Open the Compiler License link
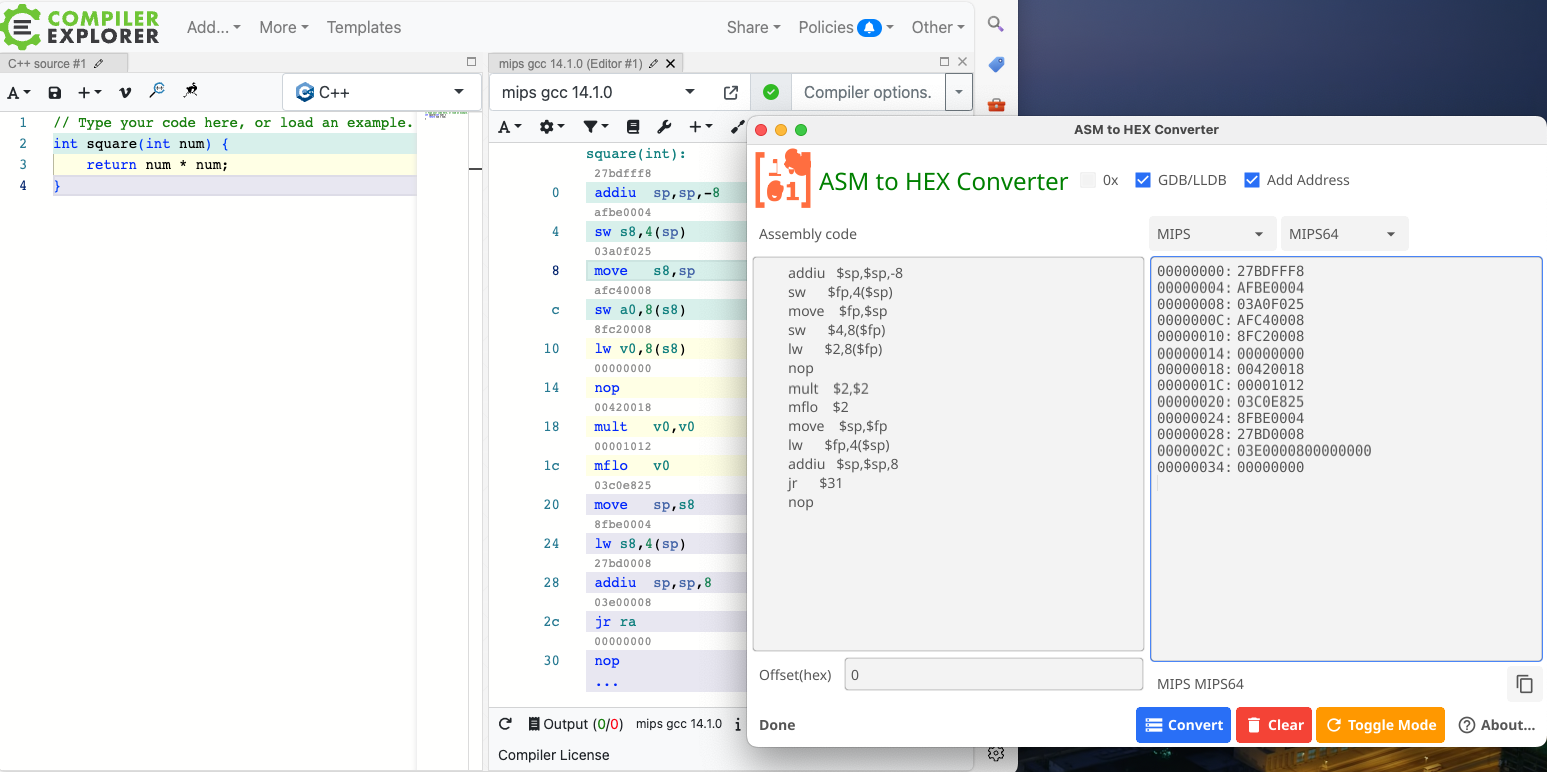The image size is (1547, 772). (x=554, y=755)
